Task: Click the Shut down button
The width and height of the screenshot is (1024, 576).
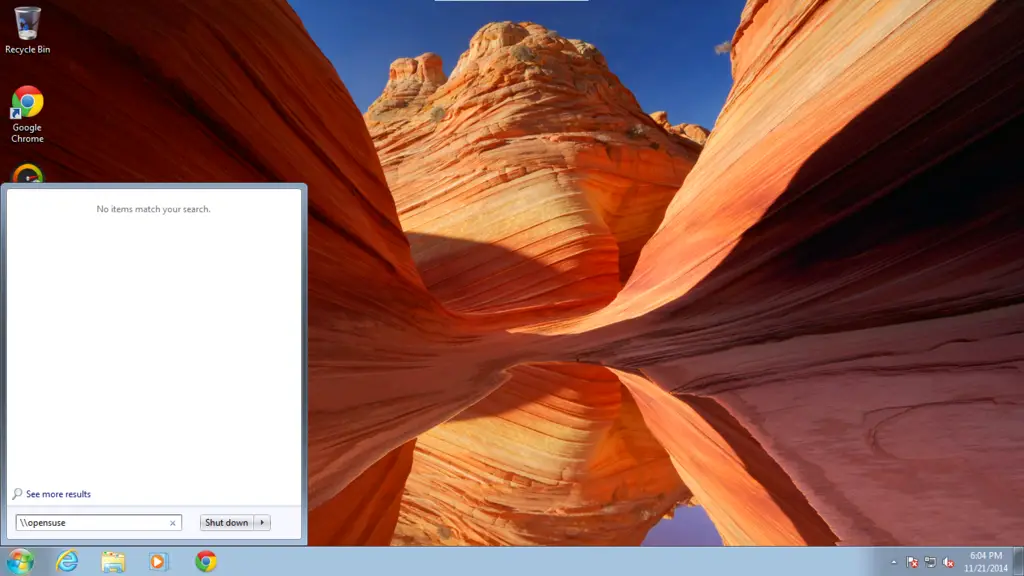Action: pyautogui.click(x=227, y=522)
